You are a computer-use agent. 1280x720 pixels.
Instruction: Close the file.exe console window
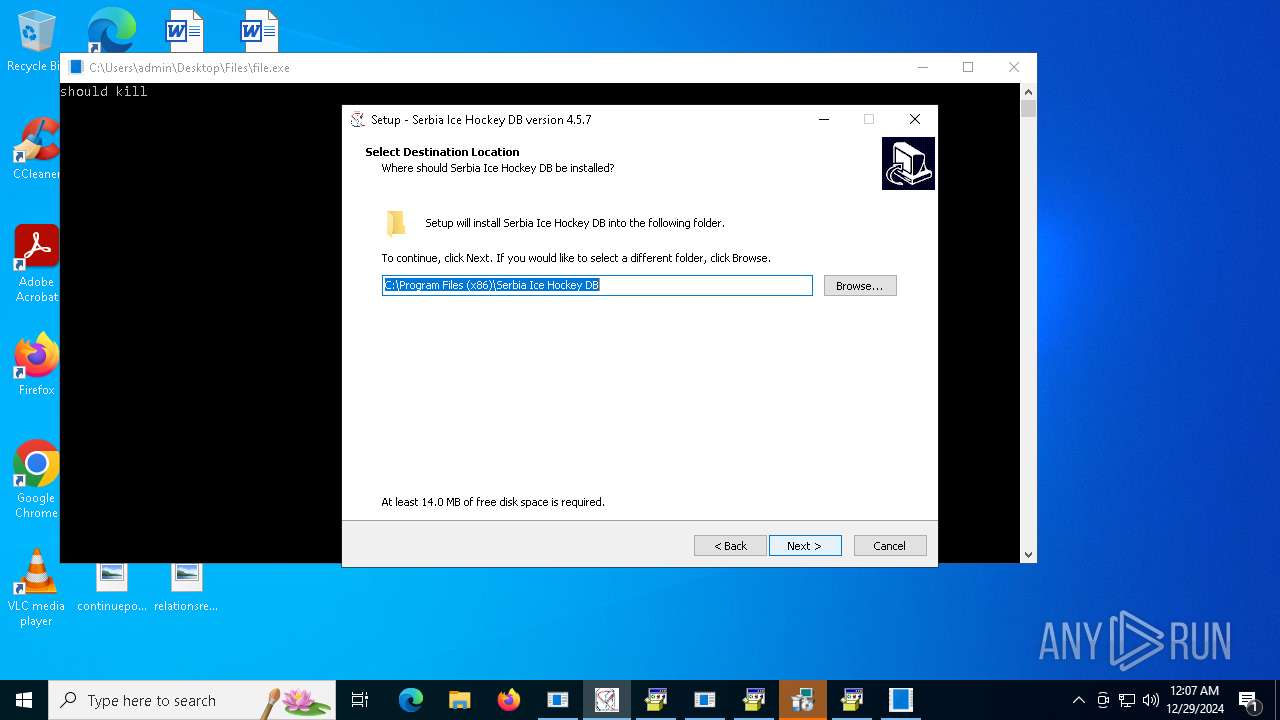pyautogui.click(x=1014, y=68)
